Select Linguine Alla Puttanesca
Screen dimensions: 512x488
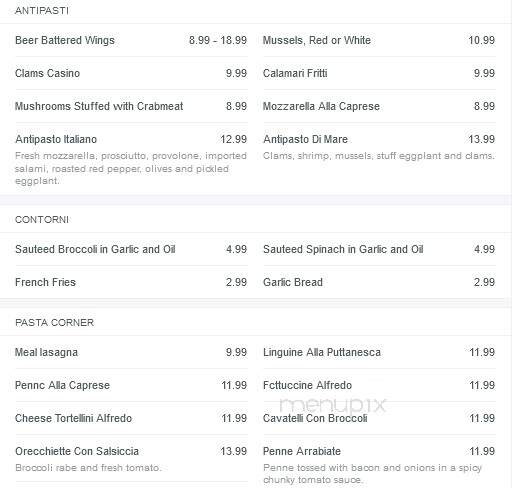point(322,352)
